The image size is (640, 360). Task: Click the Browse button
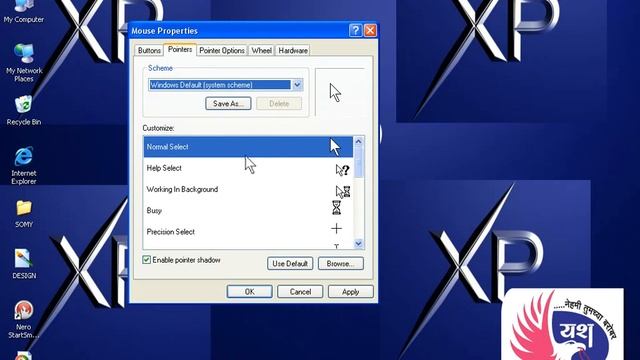[x=340, y=264]
